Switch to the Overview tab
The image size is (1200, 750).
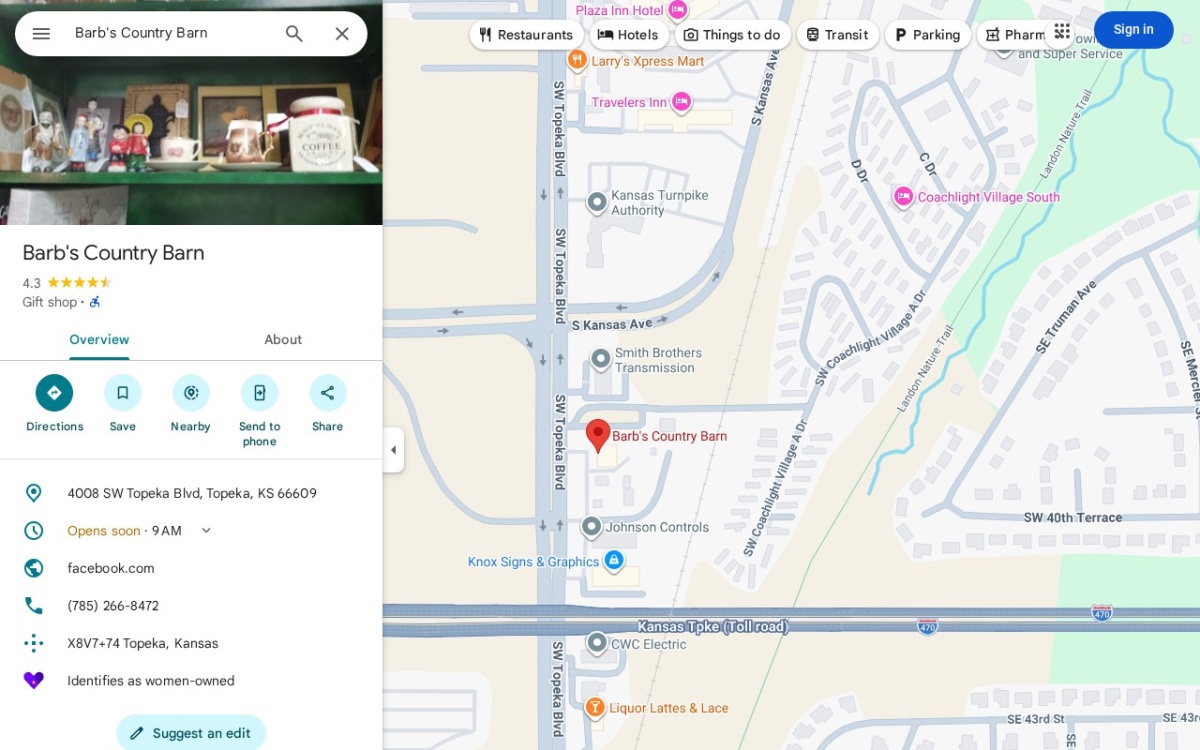[99, 340]
